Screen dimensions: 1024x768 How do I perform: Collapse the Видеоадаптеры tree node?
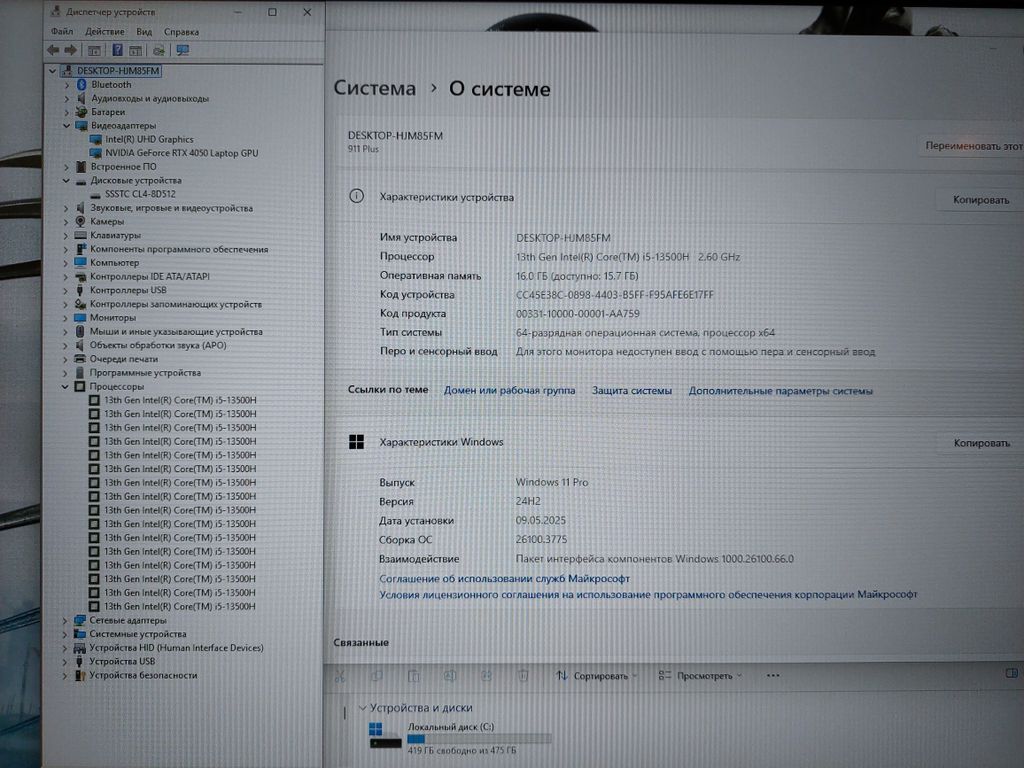point(67,126)
